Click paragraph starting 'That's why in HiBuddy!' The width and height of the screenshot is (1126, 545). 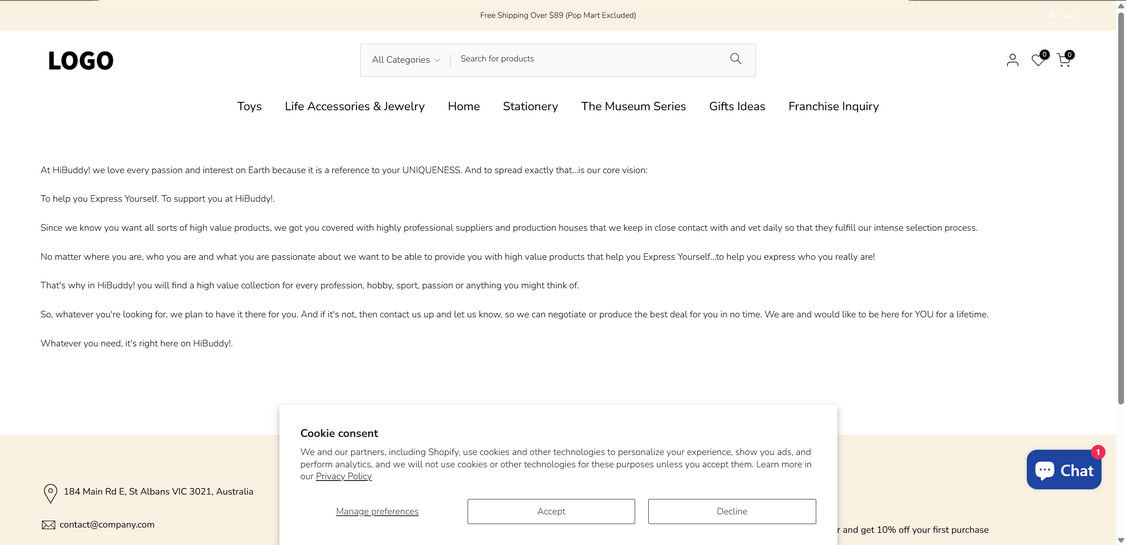click(x=310, y=285)
